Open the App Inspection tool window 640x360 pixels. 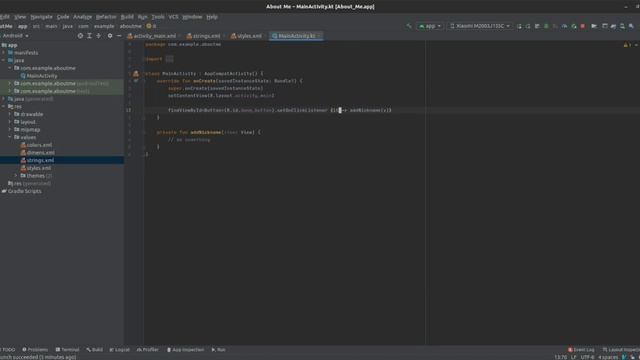tap(186, 350)
